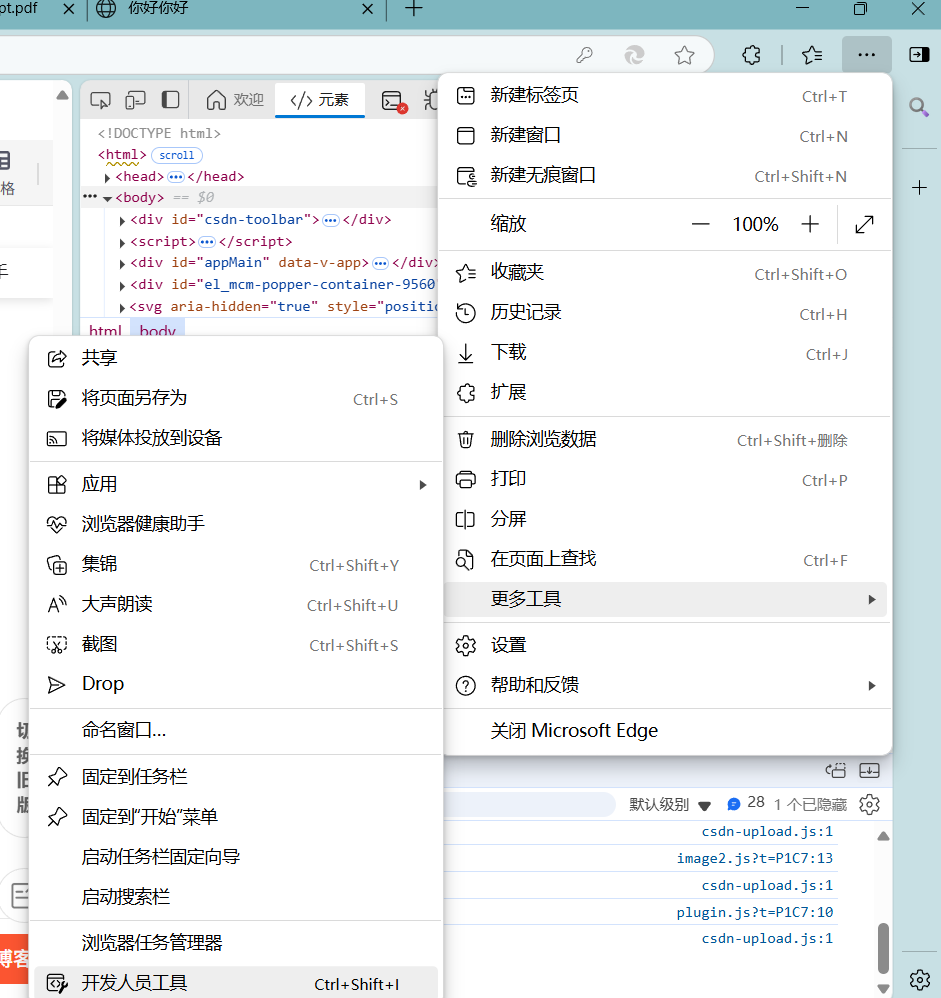
Task: Select 新建标签页 menu item
Action: (x=665, y=95)
